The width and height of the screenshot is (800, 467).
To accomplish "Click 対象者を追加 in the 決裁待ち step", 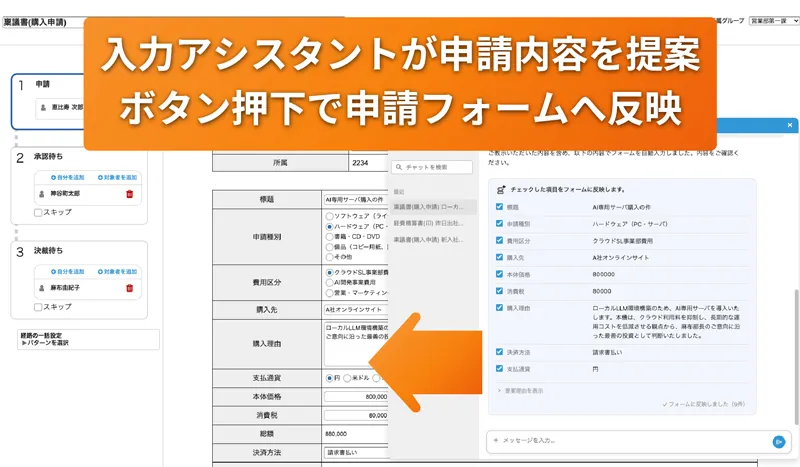I will click(x=117, y=272).
